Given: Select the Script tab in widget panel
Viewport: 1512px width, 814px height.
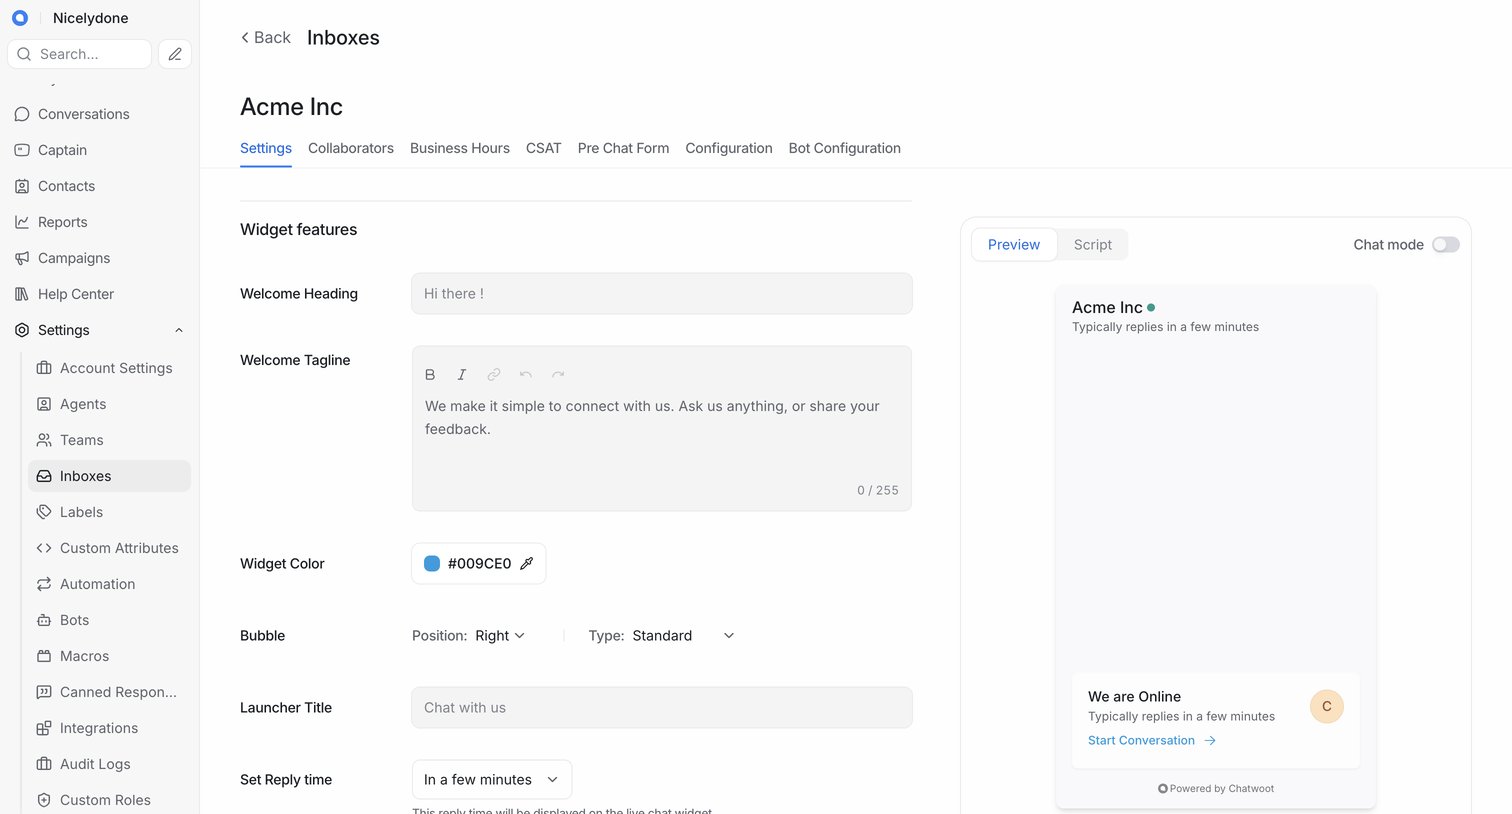Looking at the screenshot, I should click(1093, 245).
